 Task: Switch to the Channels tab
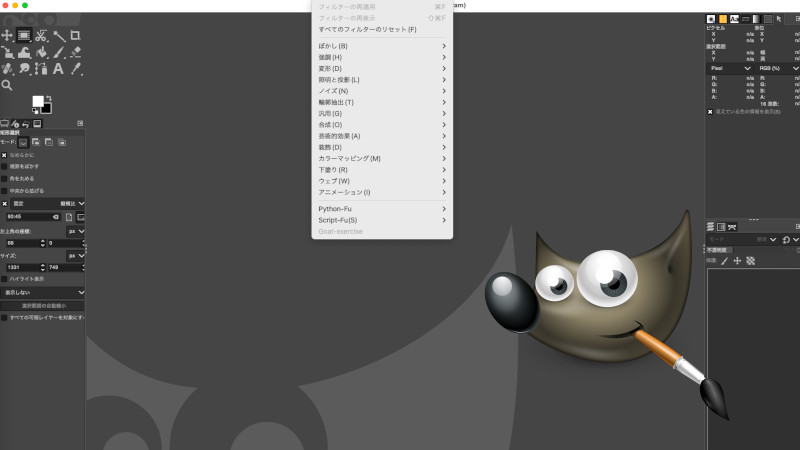click(x=721, y=227)
